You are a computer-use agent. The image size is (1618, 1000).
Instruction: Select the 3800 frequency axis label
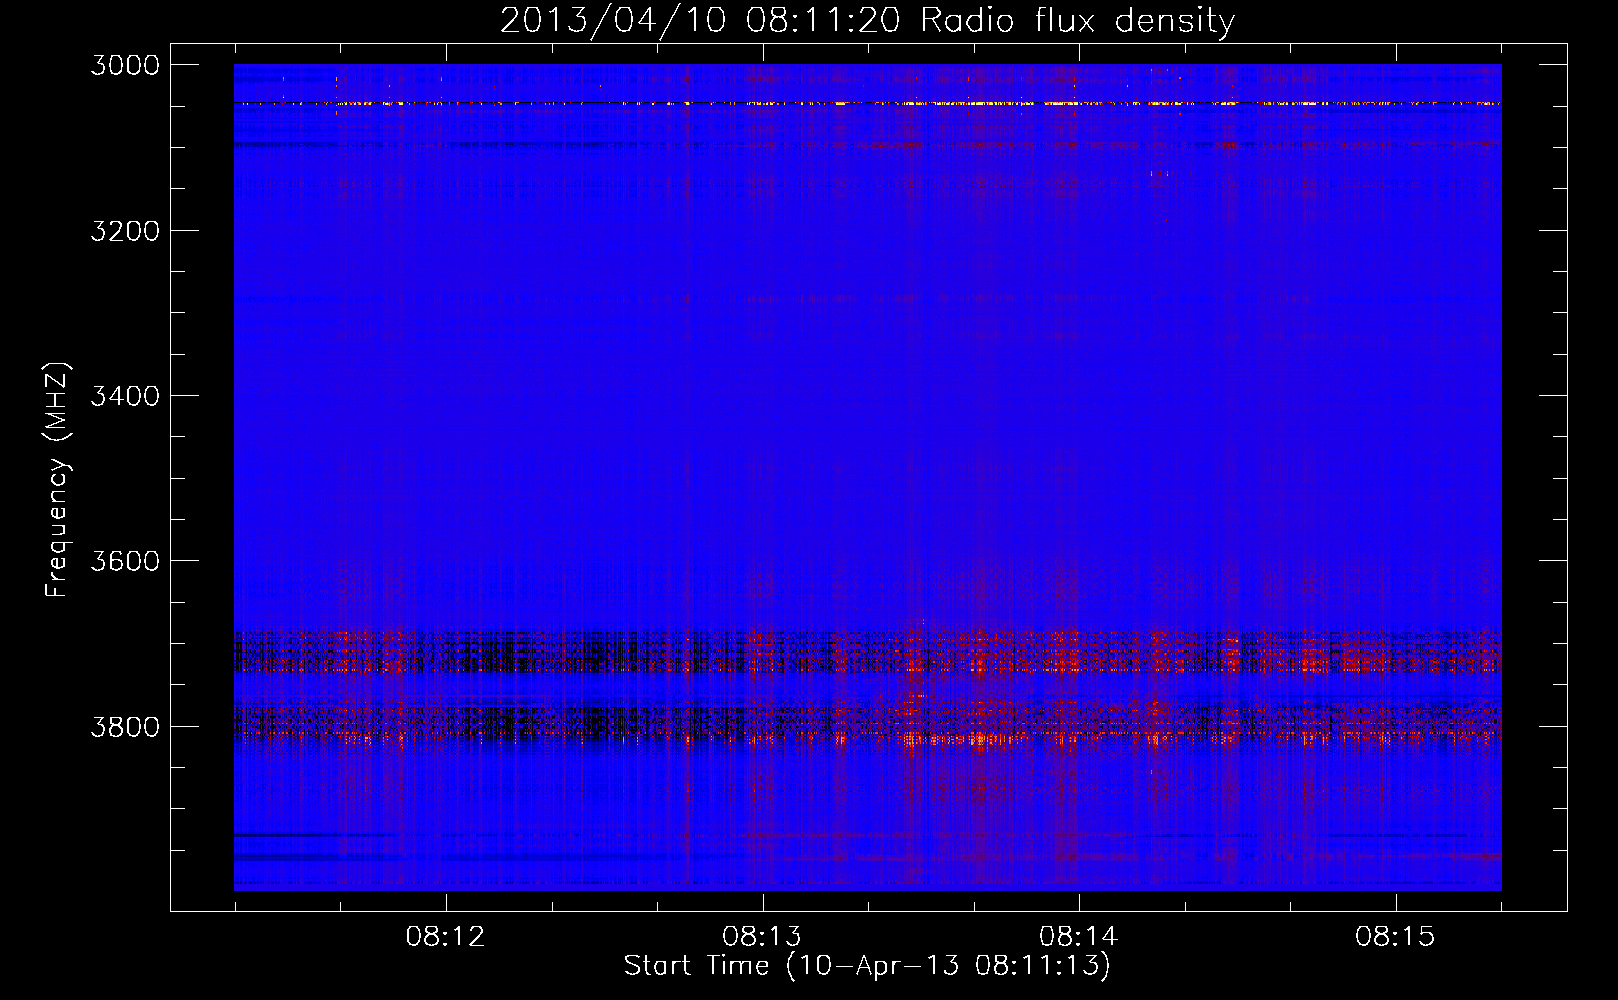tap(125, 726)
